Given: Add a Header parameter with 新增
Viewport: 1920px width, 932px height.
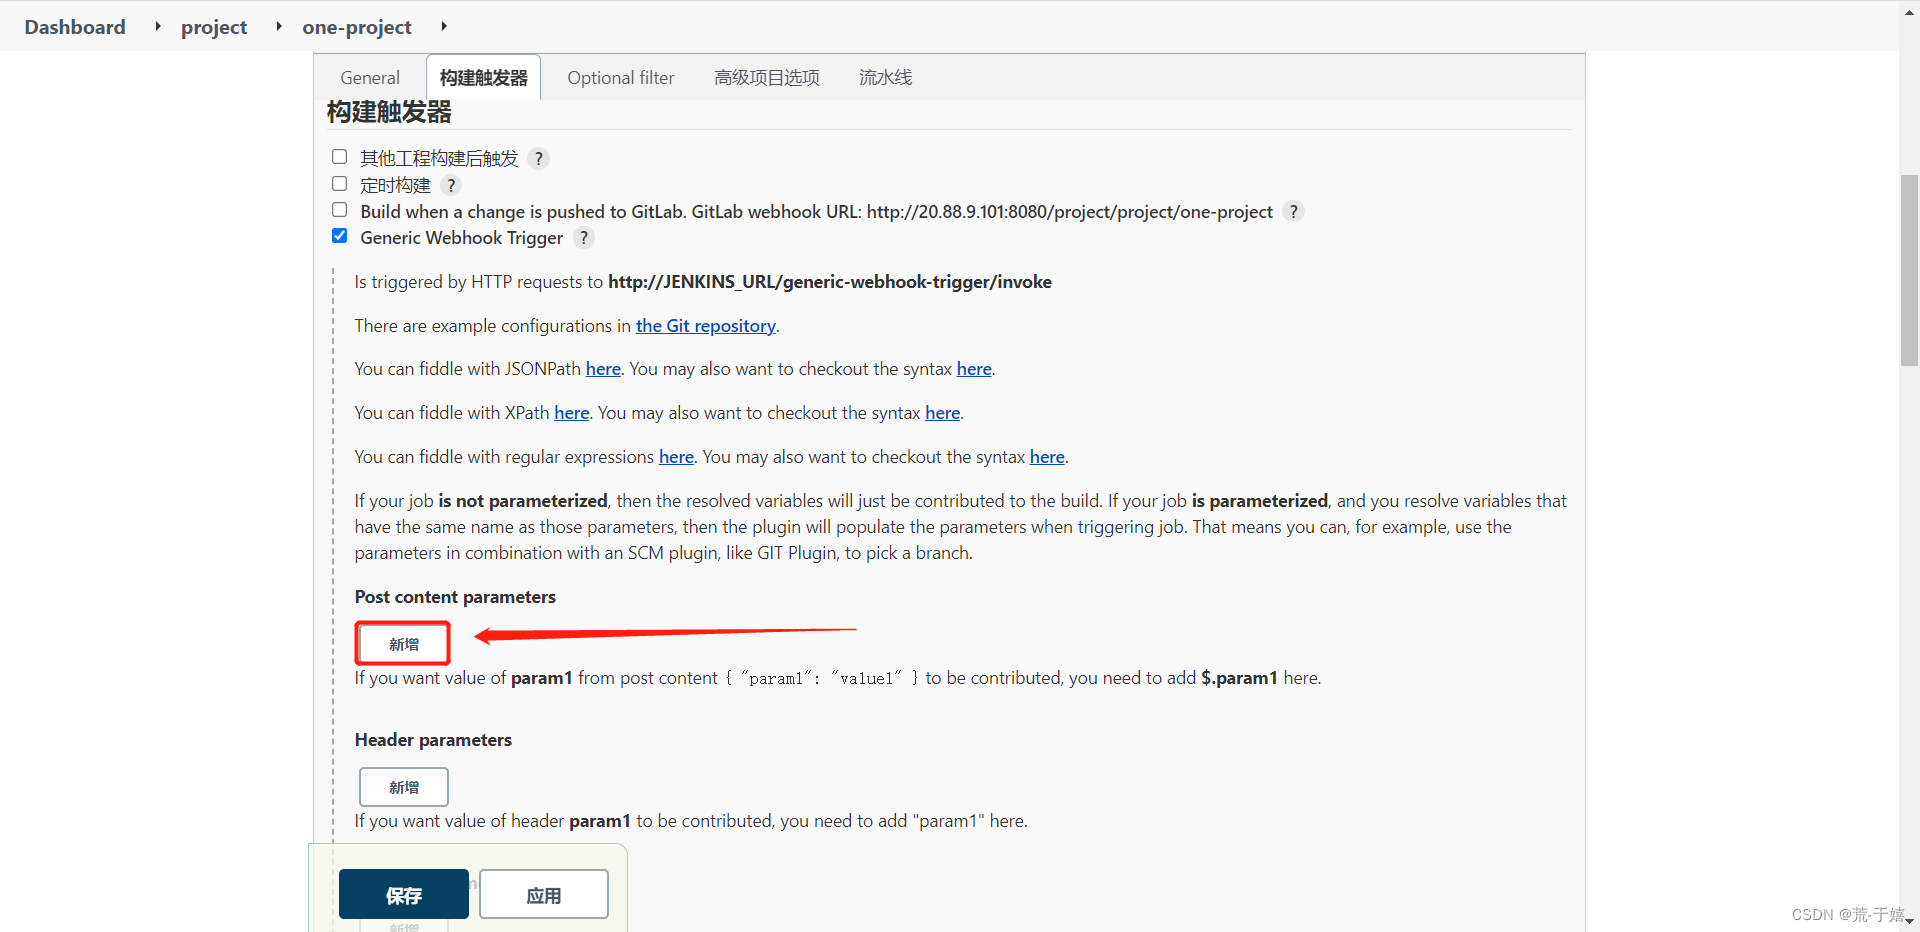Looking at the screenshot, I should point(404,787).
